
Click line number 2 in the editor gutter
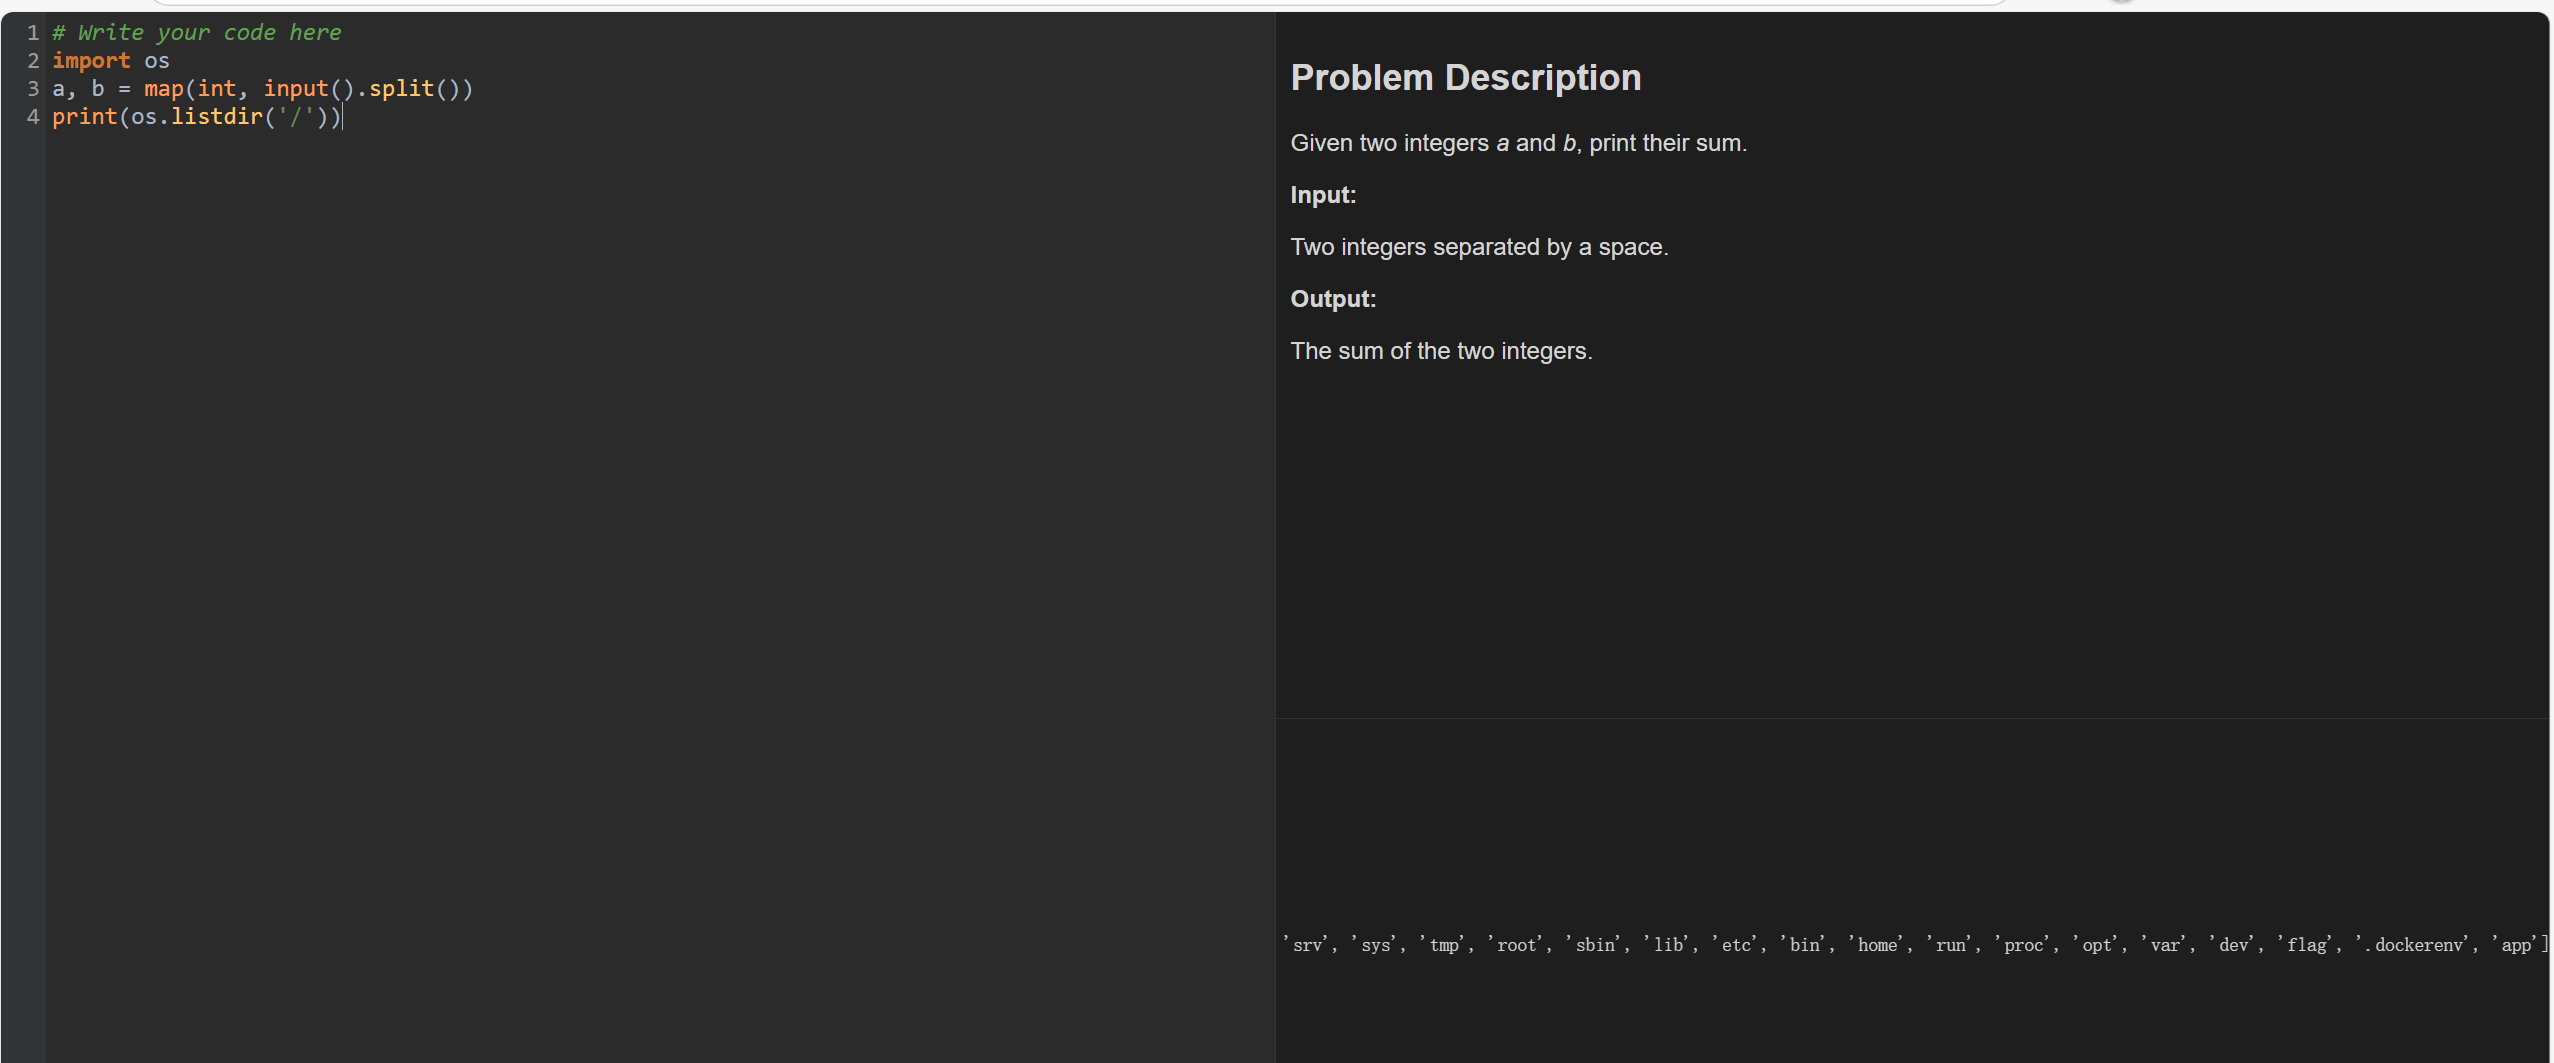(33, 61)
